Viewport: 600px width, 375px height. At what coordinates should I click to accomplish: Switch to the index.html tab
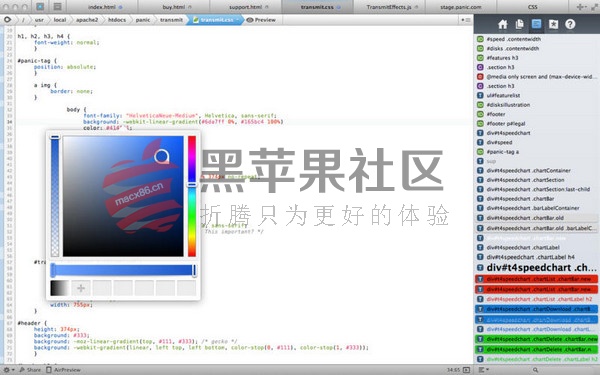pos(102,7)
